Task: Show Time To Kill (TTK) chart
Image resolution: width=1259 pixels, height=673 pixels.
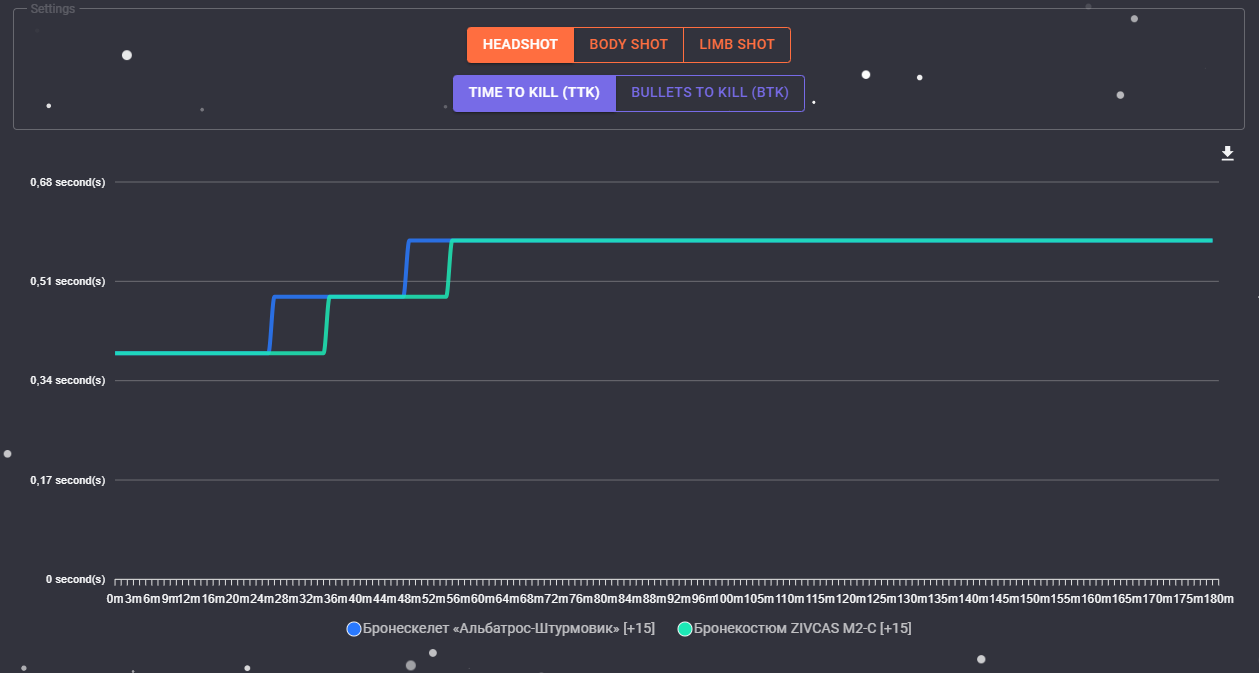Action: (x=534, y=93)
